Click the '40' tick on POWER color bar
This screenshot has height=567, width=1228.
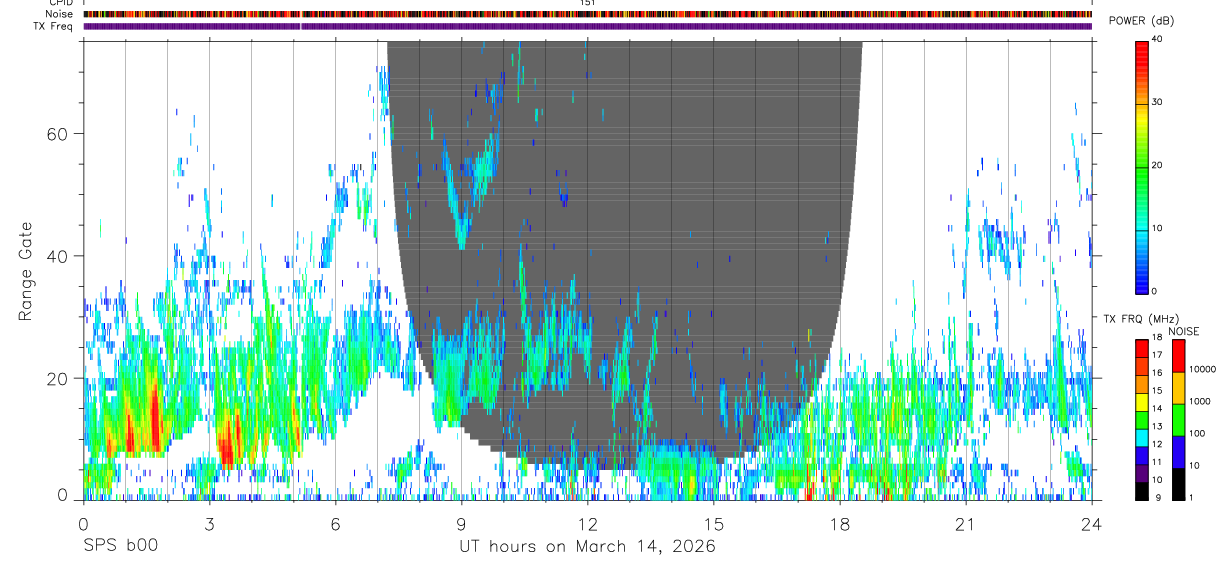1157,39
